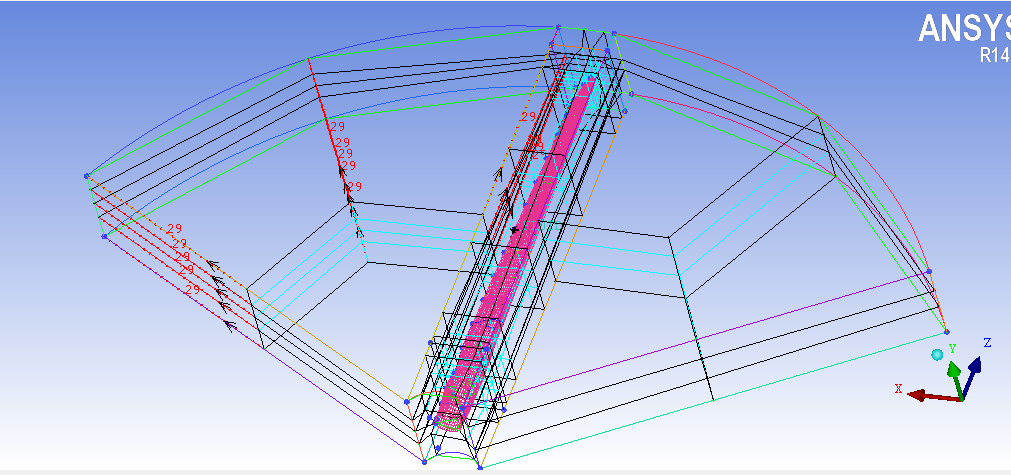Click the R14 version text under the logo
Viewport: 1011px width, 475px height.
[x=994, y=56]
